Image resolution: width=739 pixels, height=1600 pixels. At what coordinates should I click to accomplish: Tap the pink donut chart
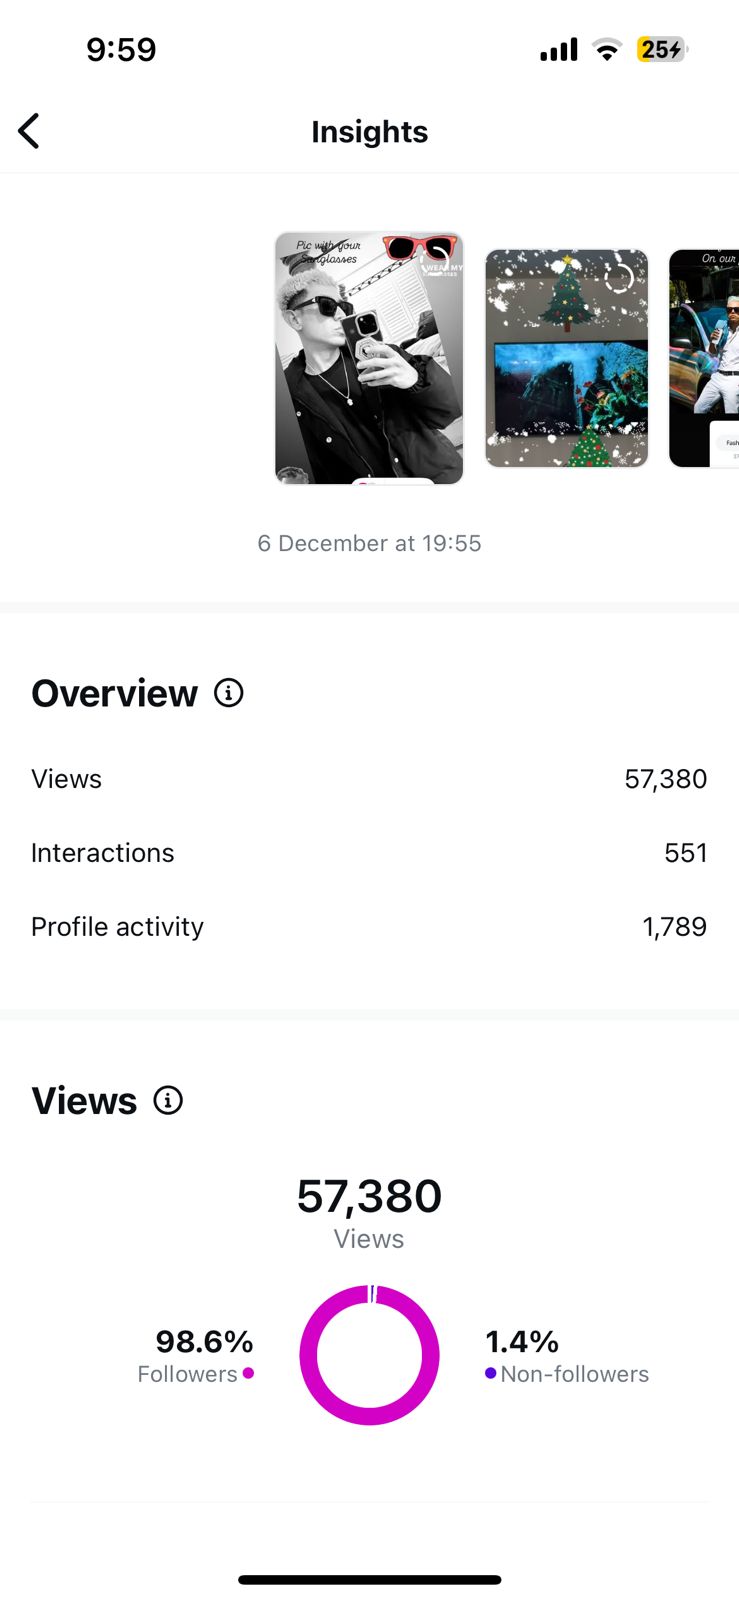pos(369,1355)
